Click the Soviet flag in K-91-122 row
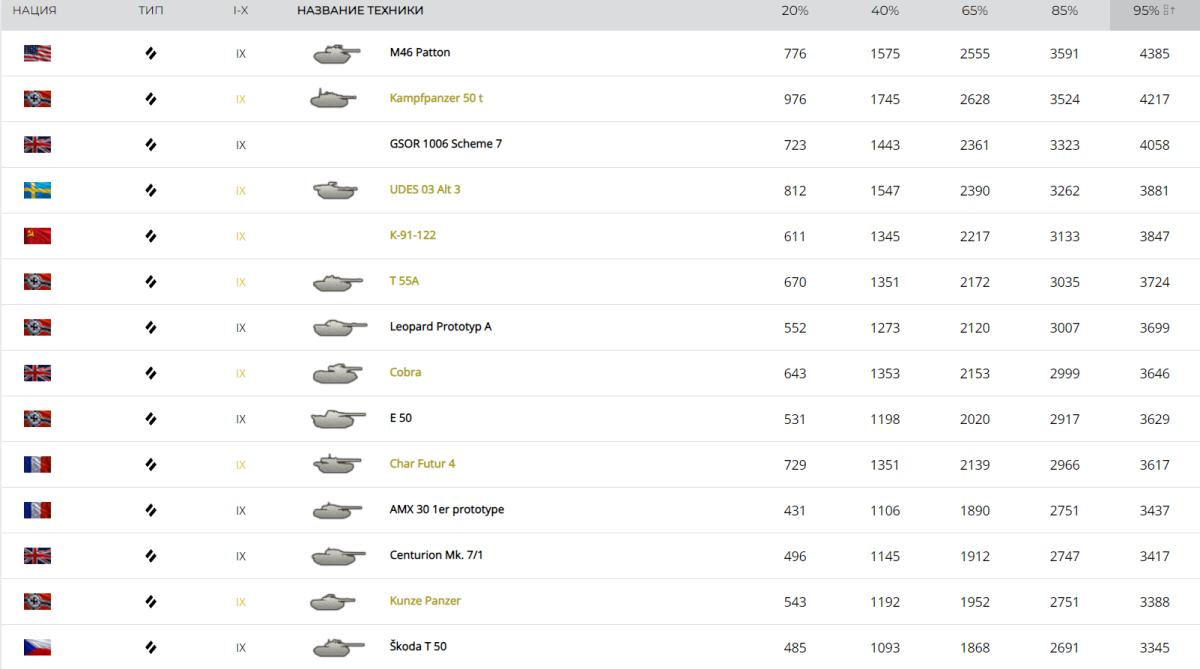Image resolution: width=1200 pixels, height=669 pixels. tap(37, 236)
